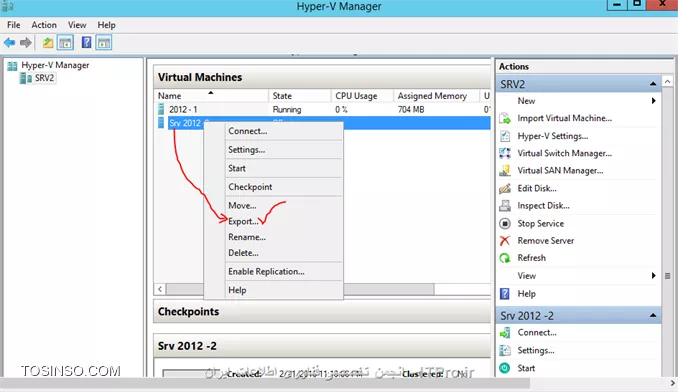Click the Actions pane scroll up arrow

(x=668, y=81)
